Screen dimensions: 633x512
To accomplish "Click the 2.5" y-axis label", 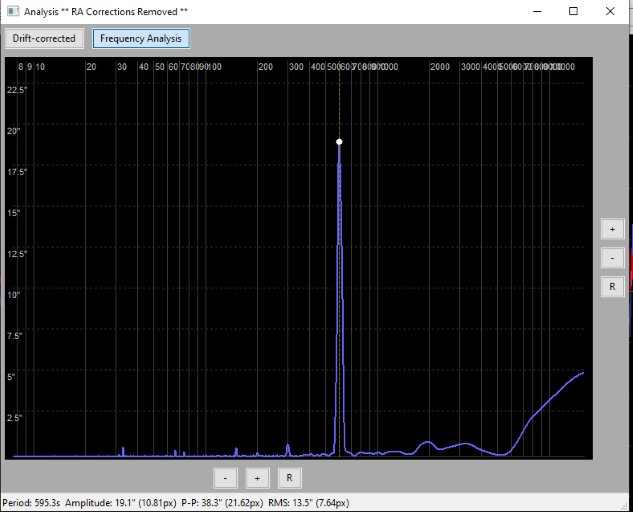I will 15,418.
